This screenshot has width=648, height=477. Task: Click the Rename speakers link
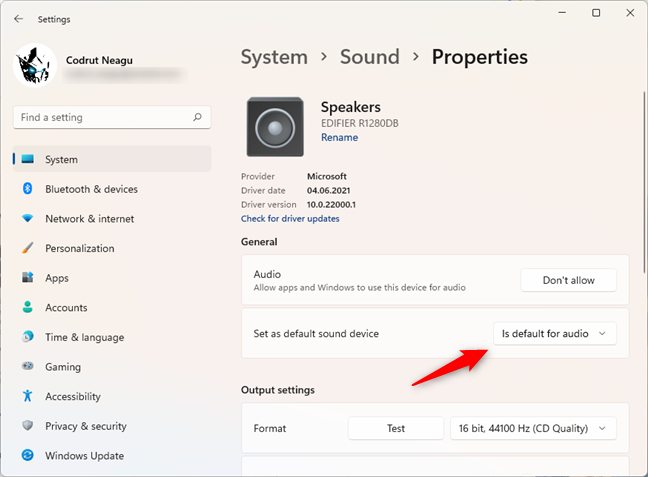339,138
